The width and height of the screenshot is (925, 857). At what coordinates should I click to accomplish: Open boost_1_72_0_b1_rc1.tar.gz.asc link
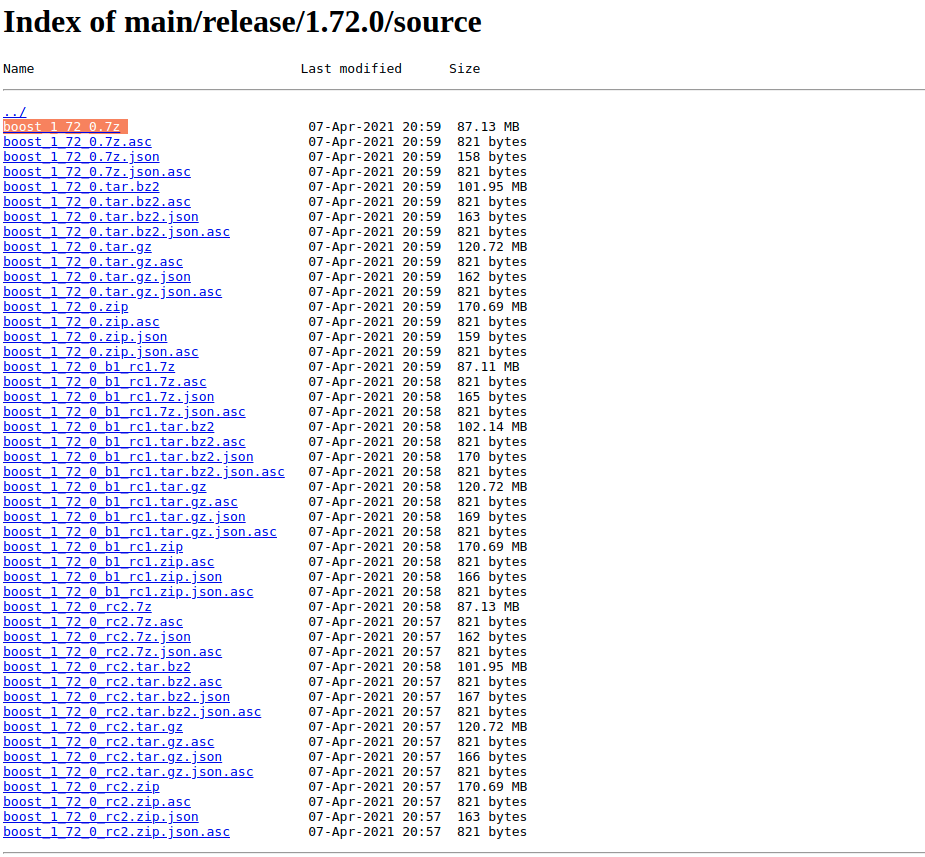pyautogui.click(x=120, y=502)
